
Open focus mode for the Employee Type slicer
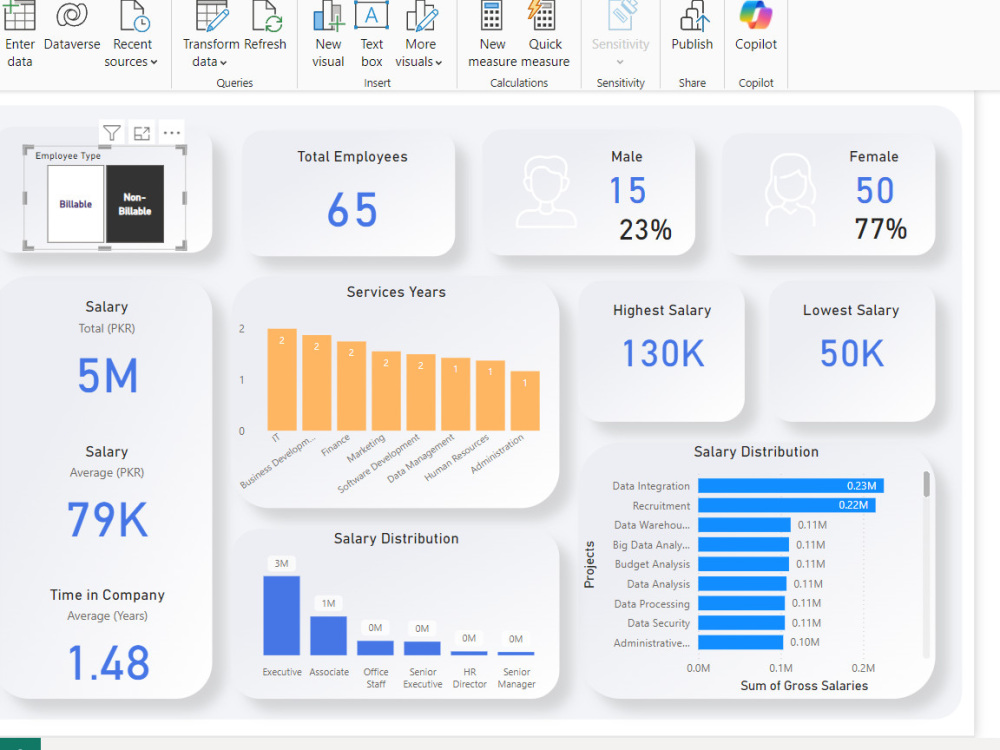tap(141, 132)
